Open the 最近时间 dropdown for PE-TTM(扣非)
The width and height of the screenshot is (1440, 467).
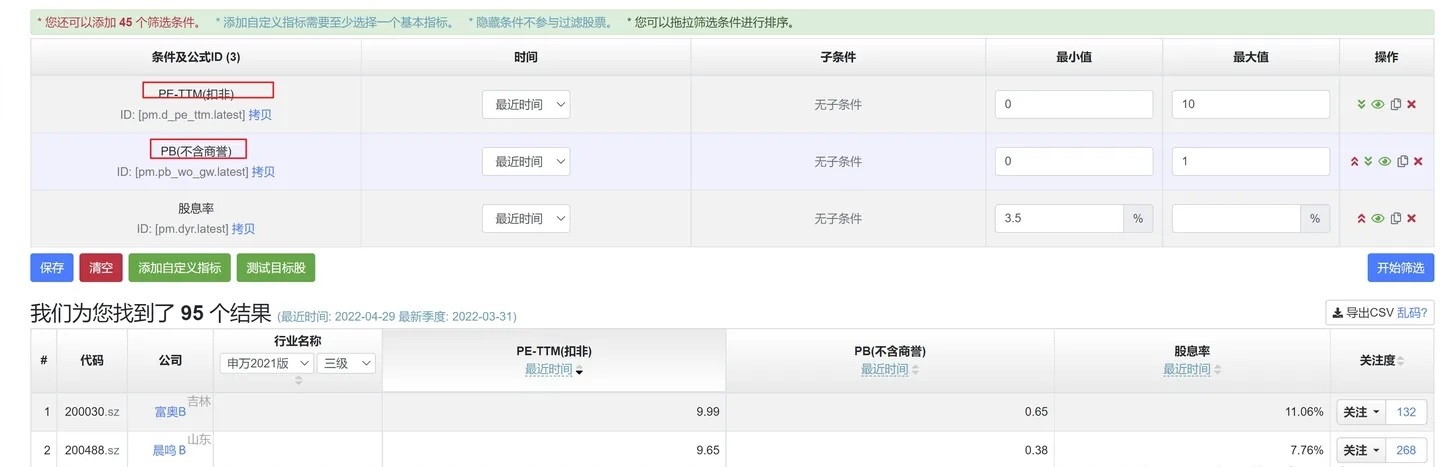[526, 104]
